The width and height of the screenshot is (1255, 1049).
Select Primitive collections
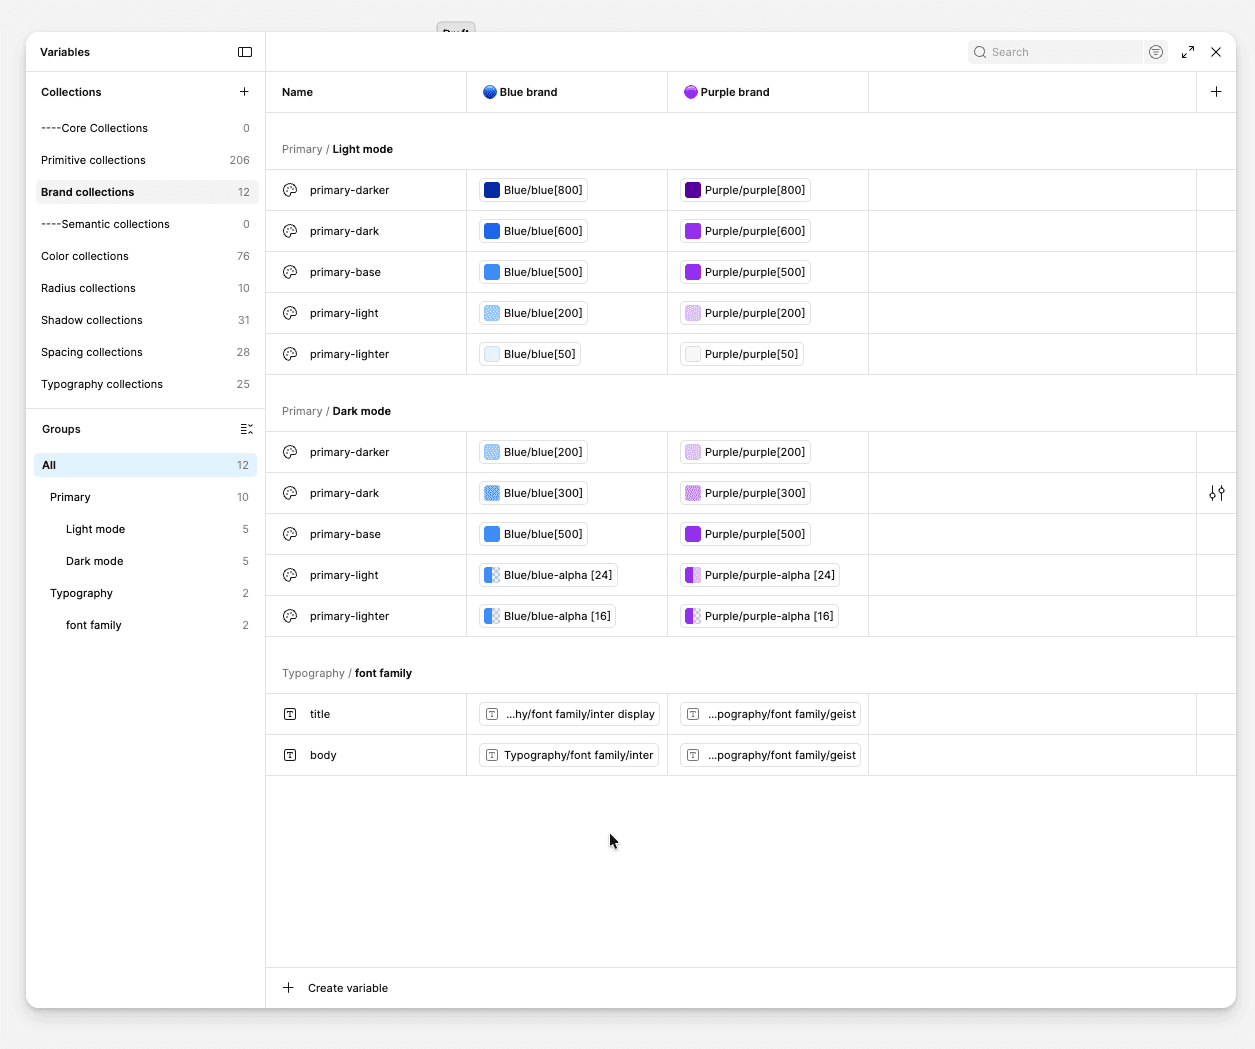146,160
